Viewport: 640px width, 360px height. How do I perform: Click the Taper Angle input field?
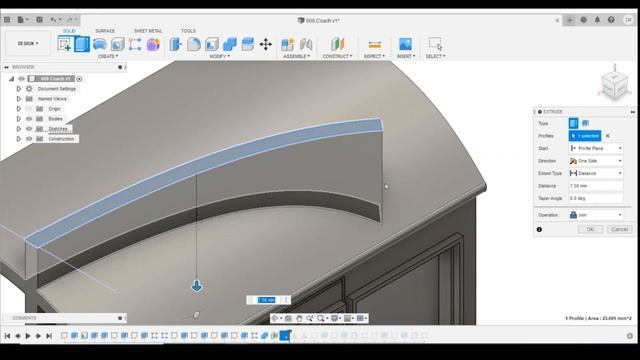[596, 198]
